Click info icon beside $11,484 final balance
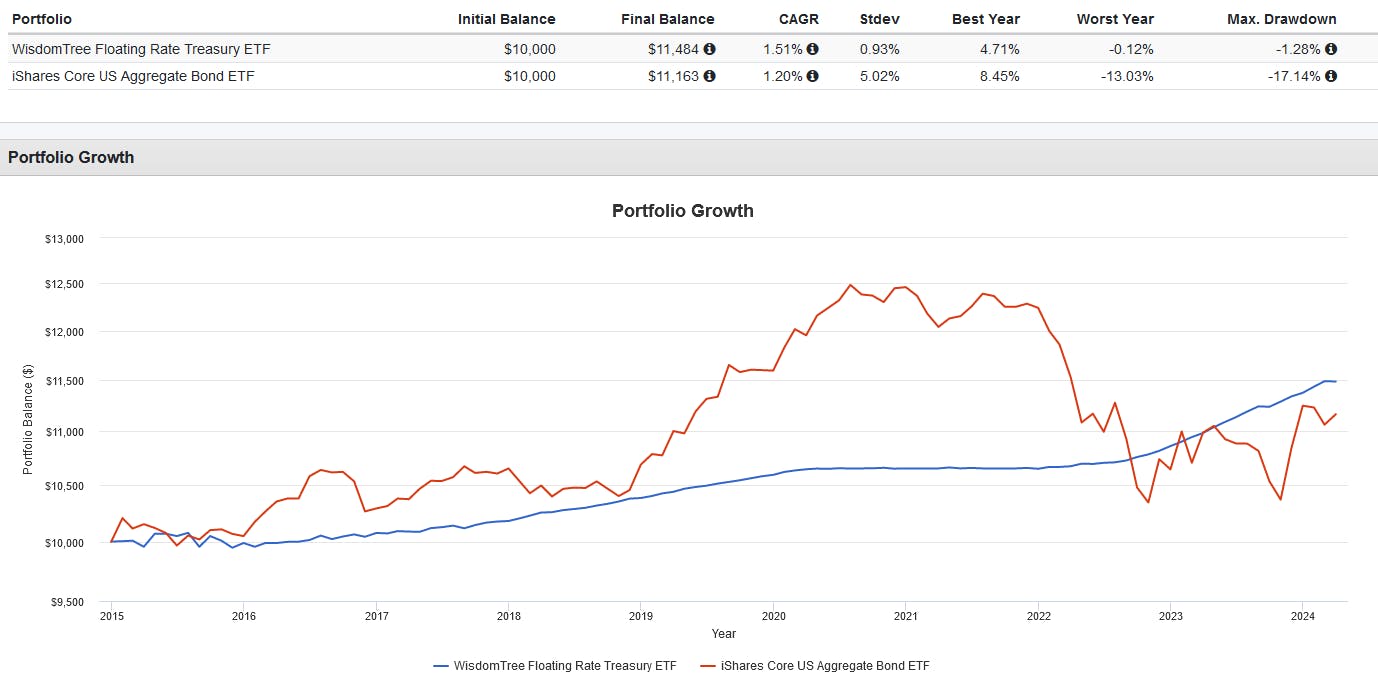This screenshot has height=678, width=1378. click(709, 49)
